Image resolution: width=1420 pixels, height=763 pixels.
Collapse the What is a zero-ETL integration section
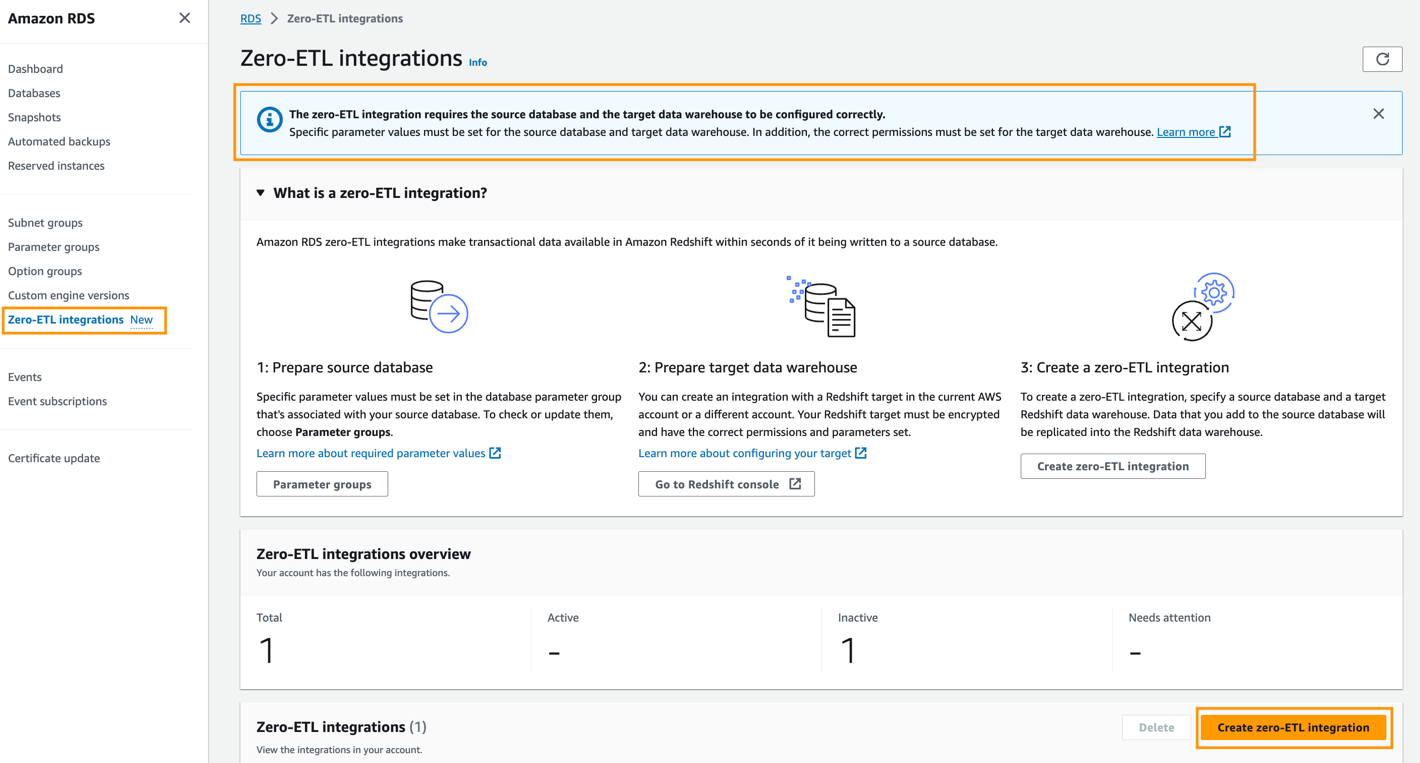(x=261, y=193)
